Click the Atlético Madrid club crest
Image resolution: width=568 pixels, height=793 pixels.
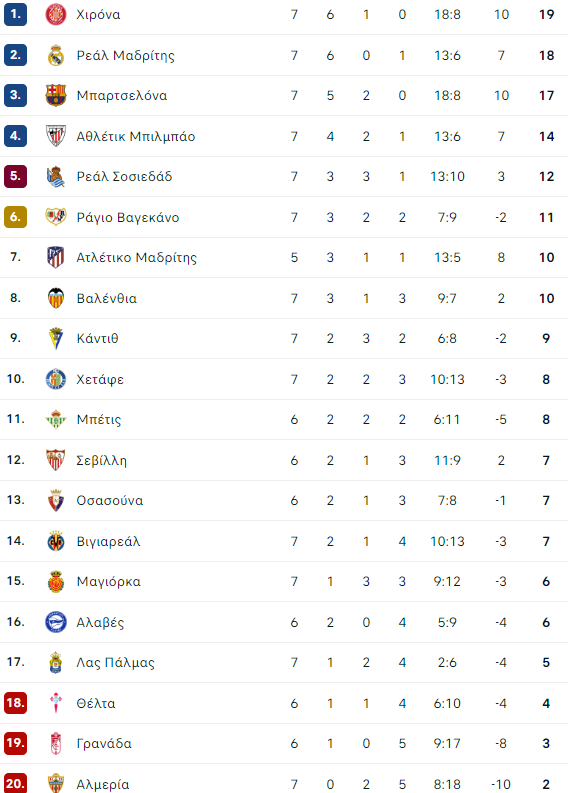tap(56, 257)
